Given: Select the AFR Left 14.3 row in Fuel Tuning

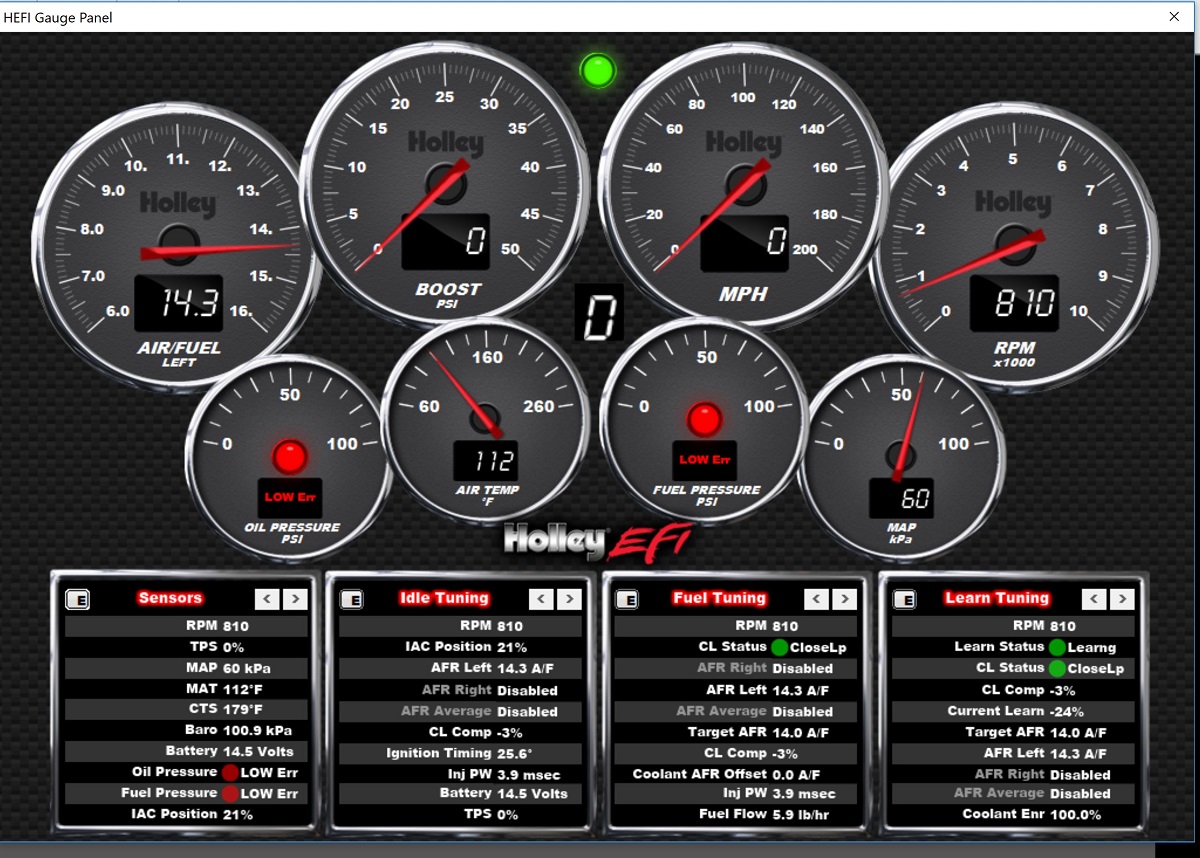Looking at the screenshot, I should (736, 690).
